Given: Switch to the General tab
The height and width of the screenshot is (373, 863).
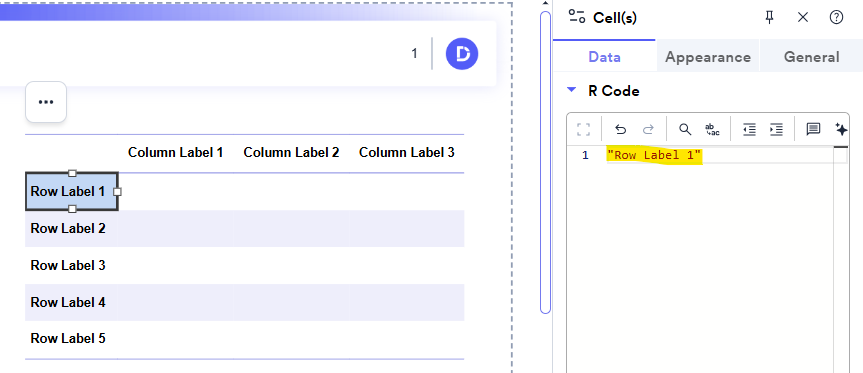Looking at the screenshot, I should coord(811,57).
